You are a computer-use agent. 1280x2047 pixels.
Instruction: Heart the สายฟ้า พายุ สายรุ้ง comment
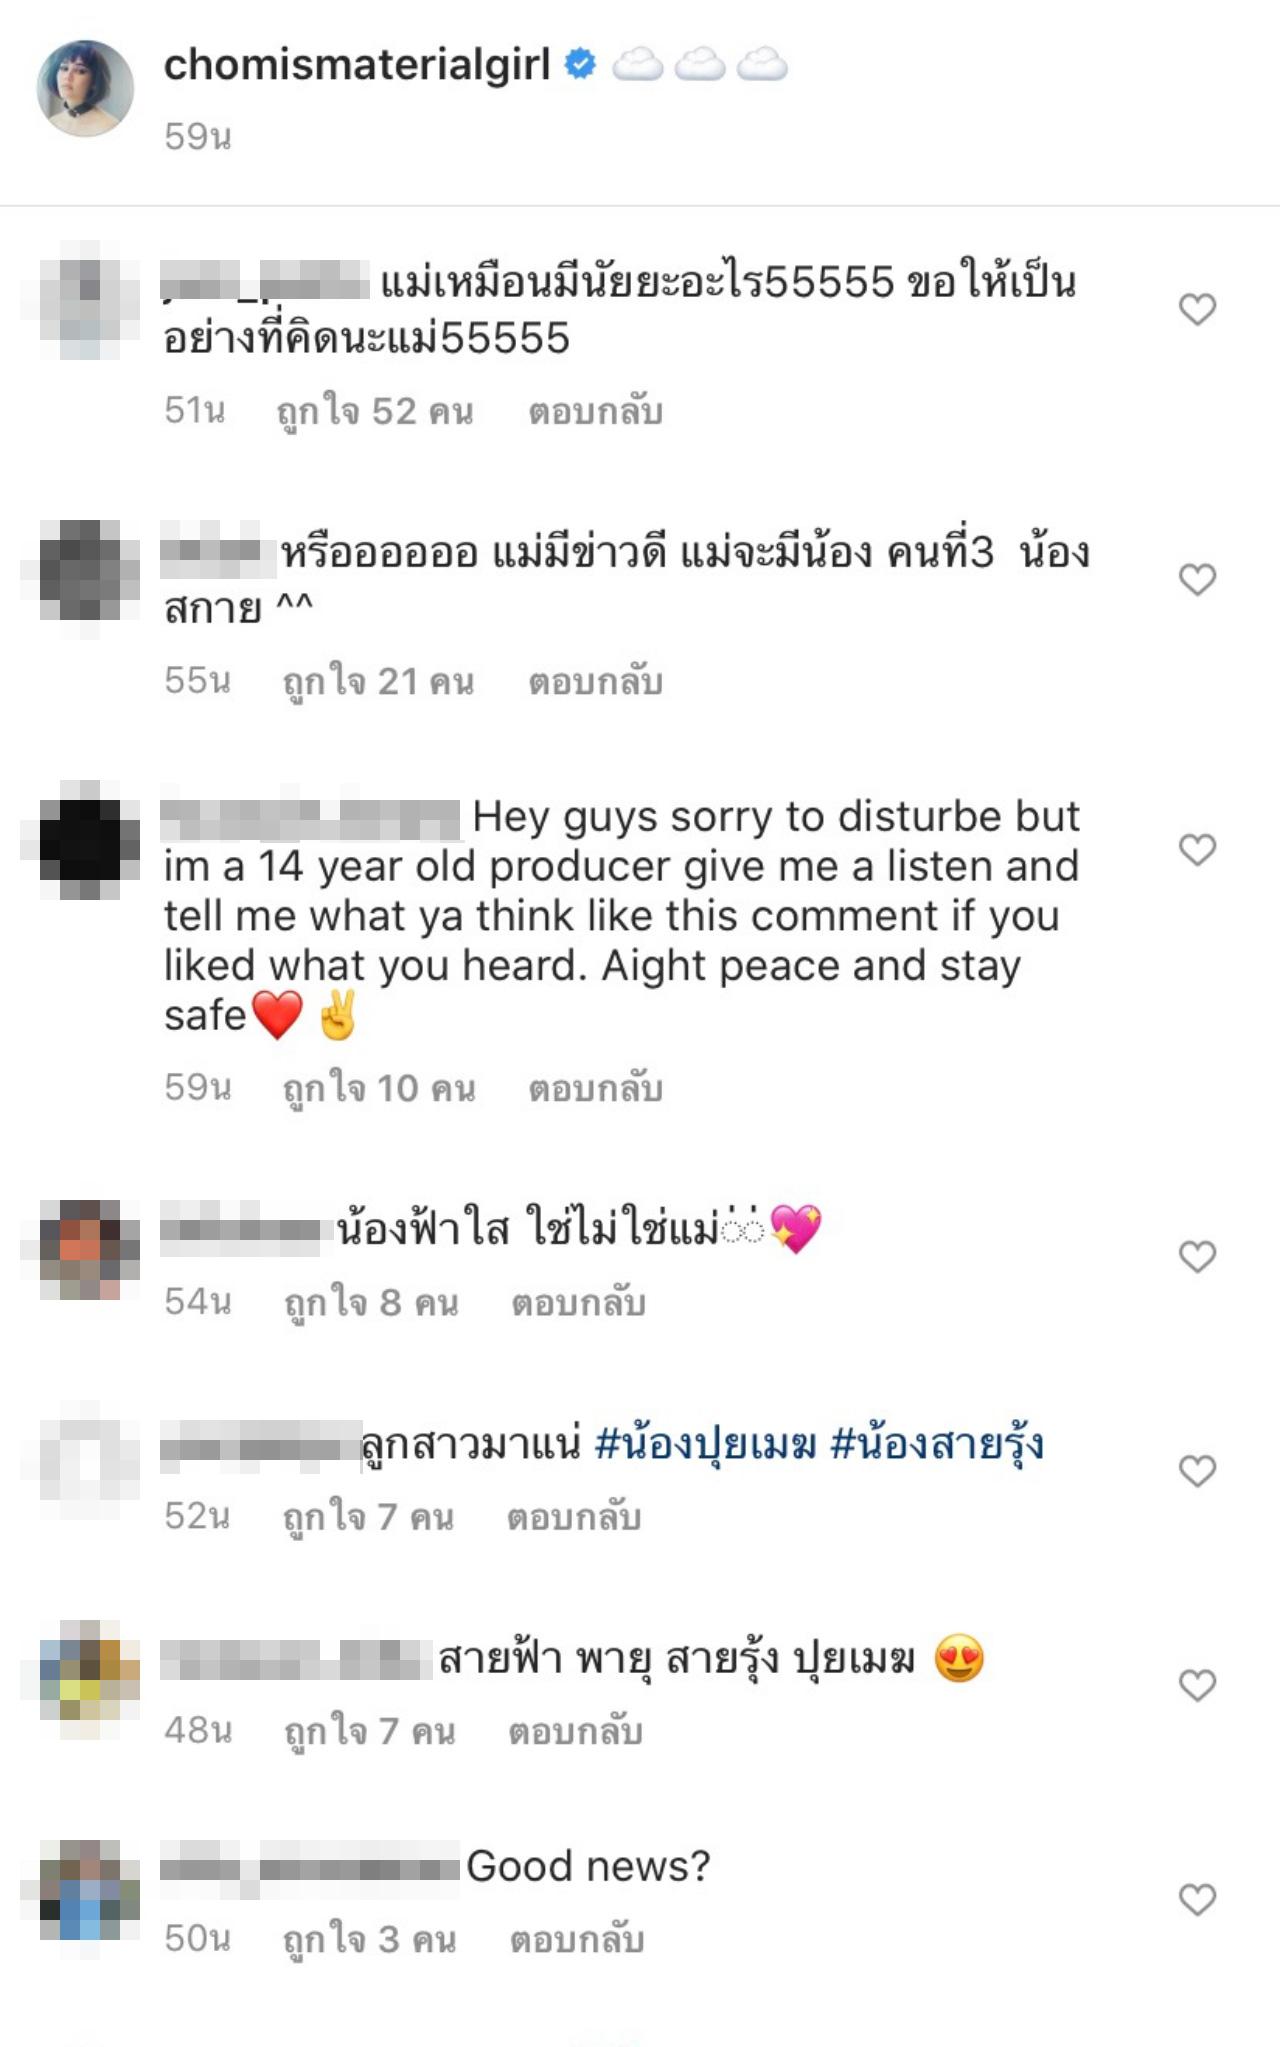1197,1686
